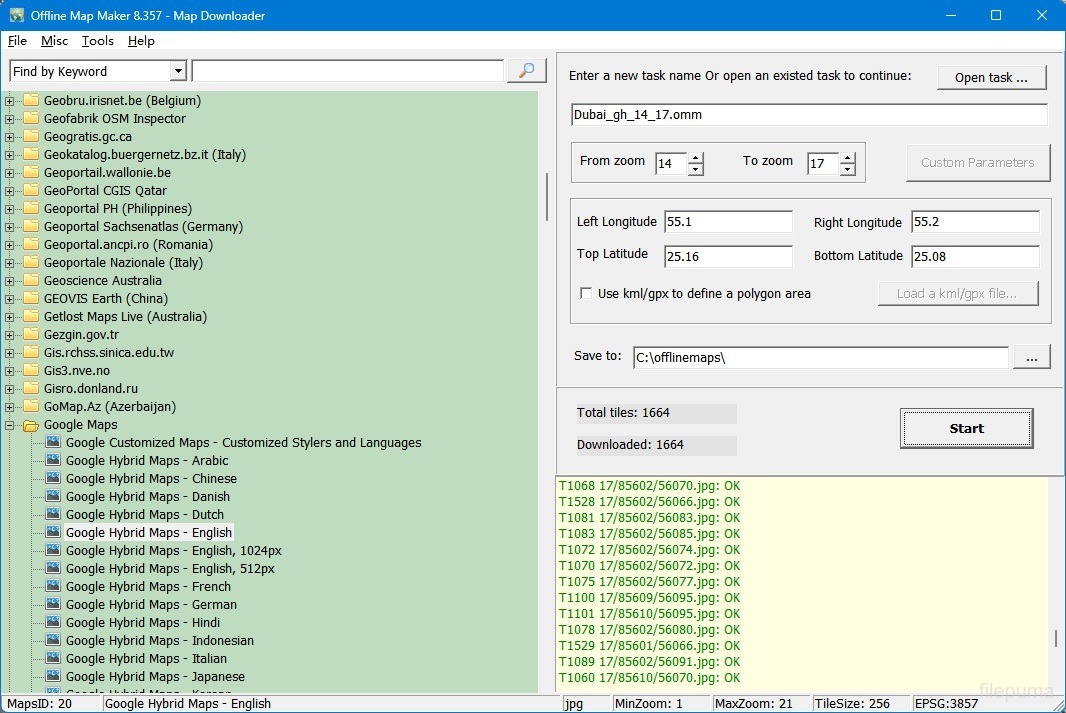Click the Offline Map Maker title bar icon
This screenshot has width=1066, height=713.
pos(17,15)
